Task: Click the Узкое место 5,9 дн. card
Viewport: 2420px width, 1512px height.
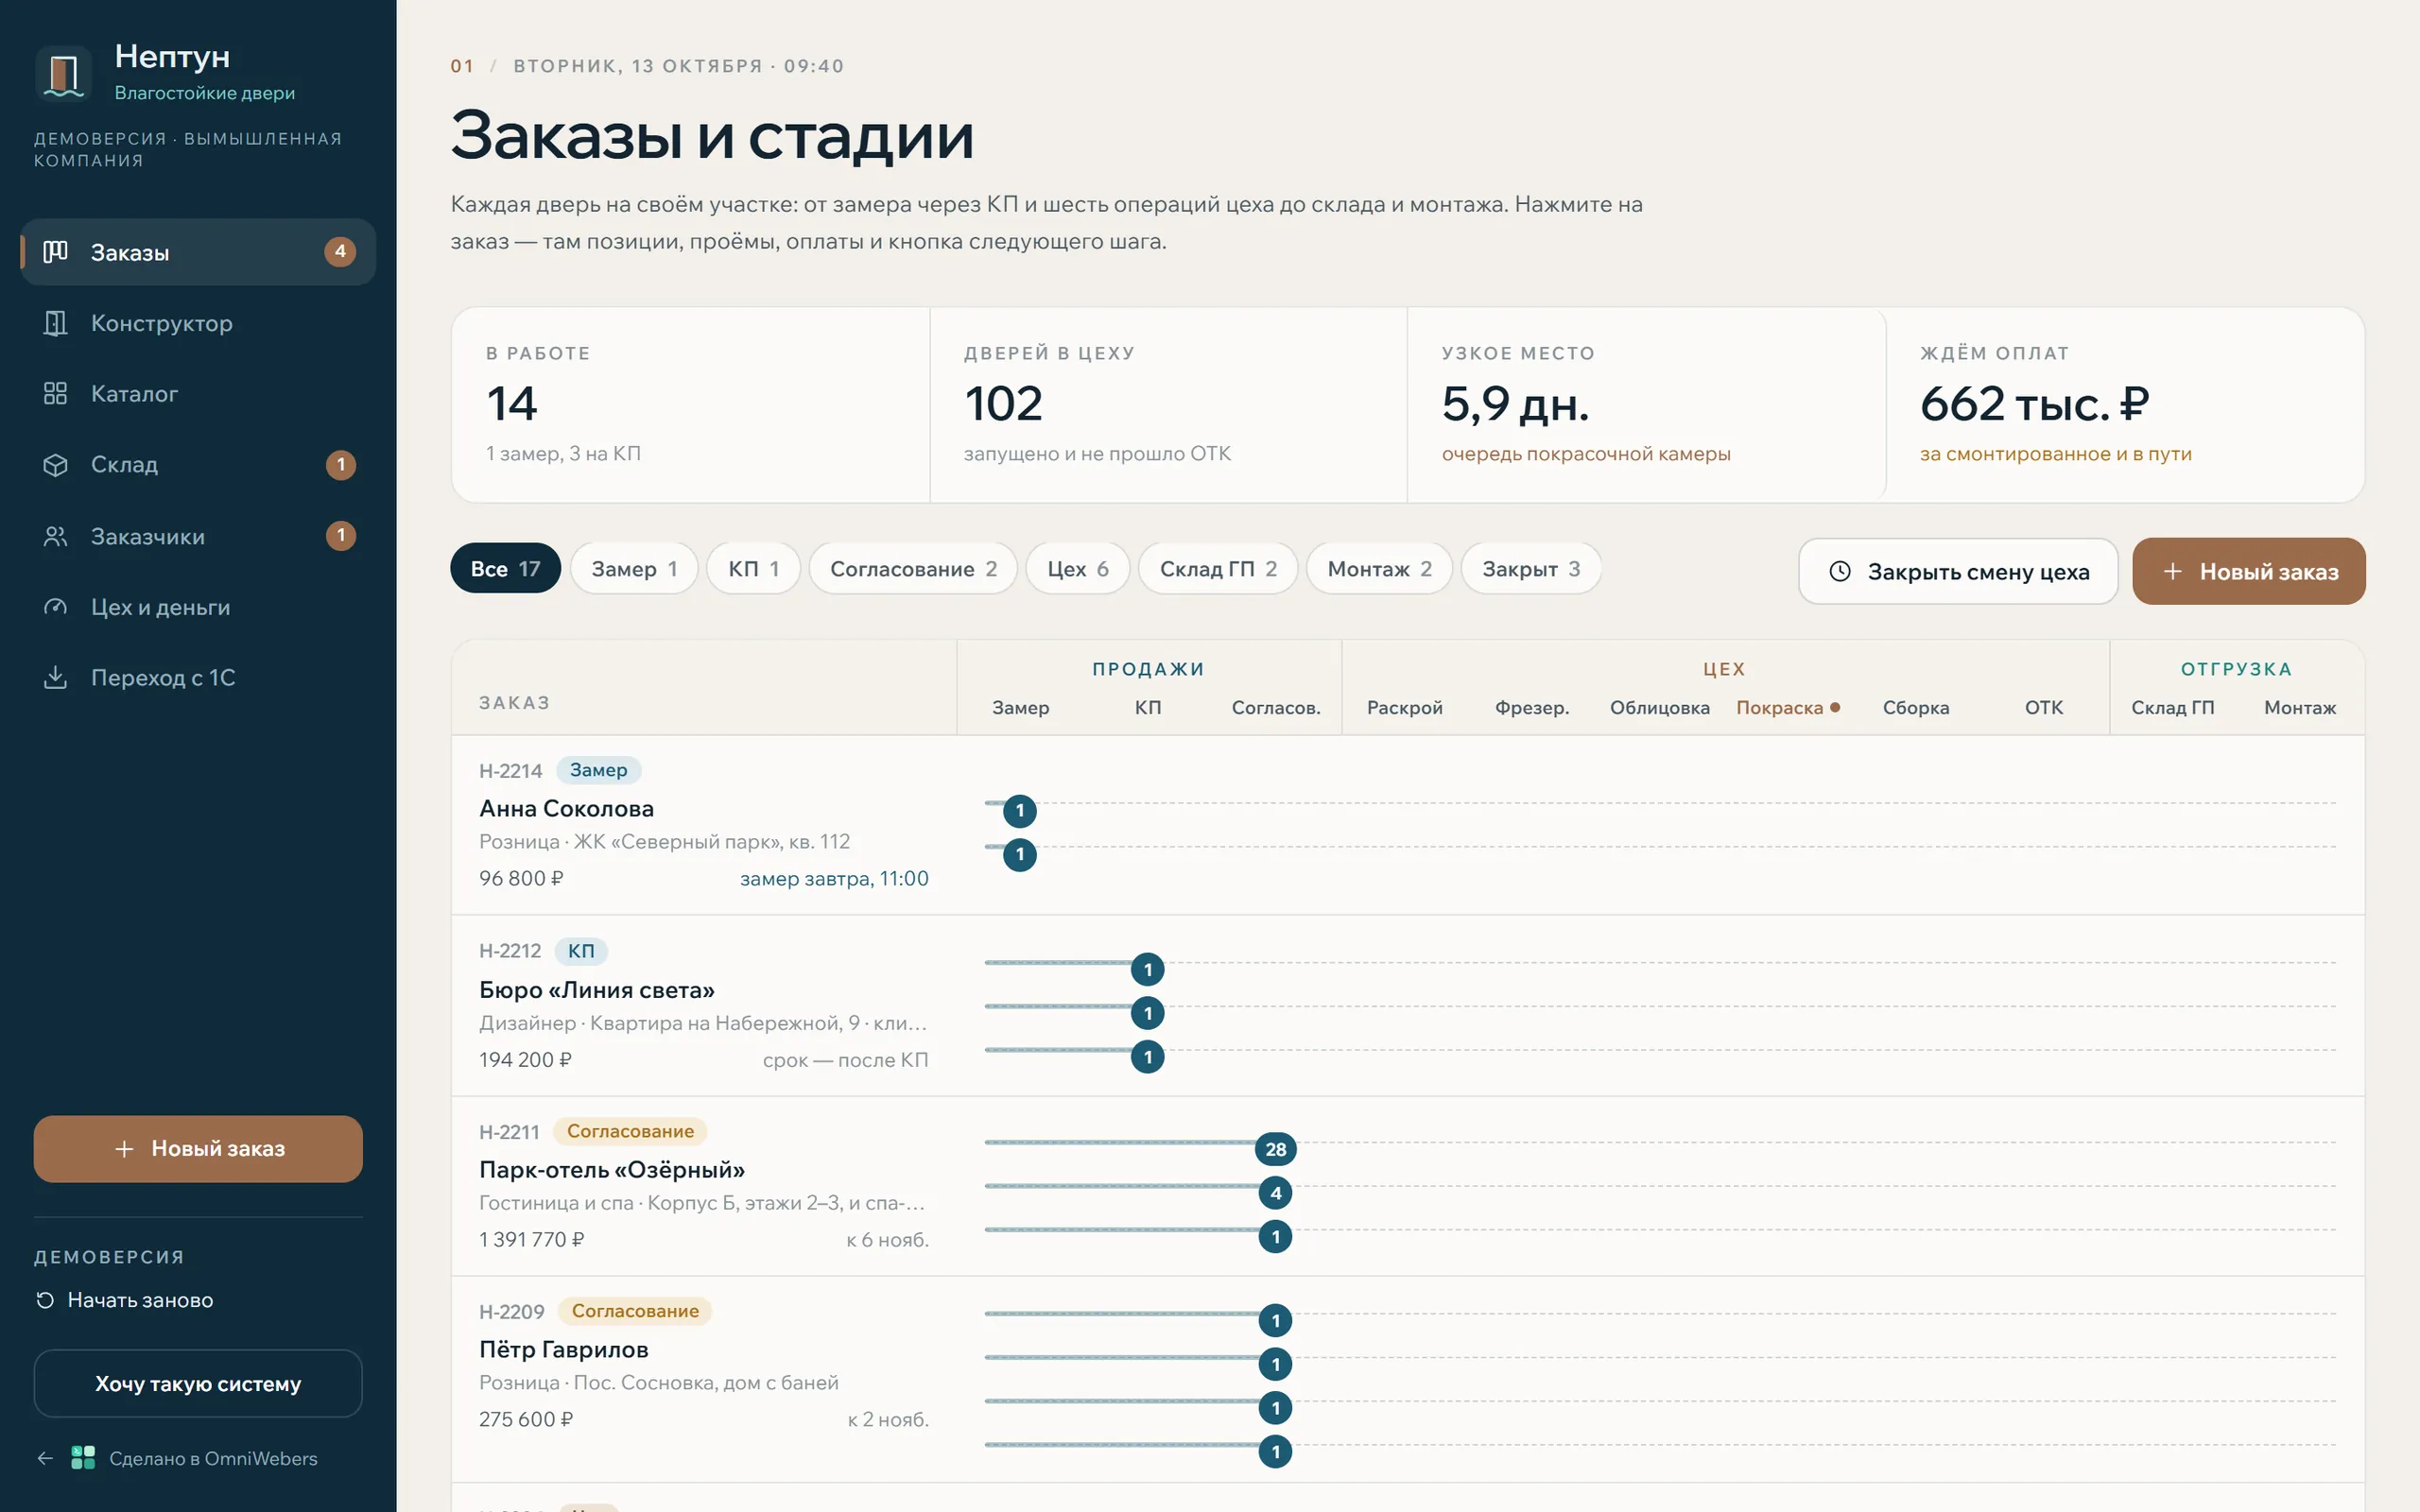Action: point(1646,404)
